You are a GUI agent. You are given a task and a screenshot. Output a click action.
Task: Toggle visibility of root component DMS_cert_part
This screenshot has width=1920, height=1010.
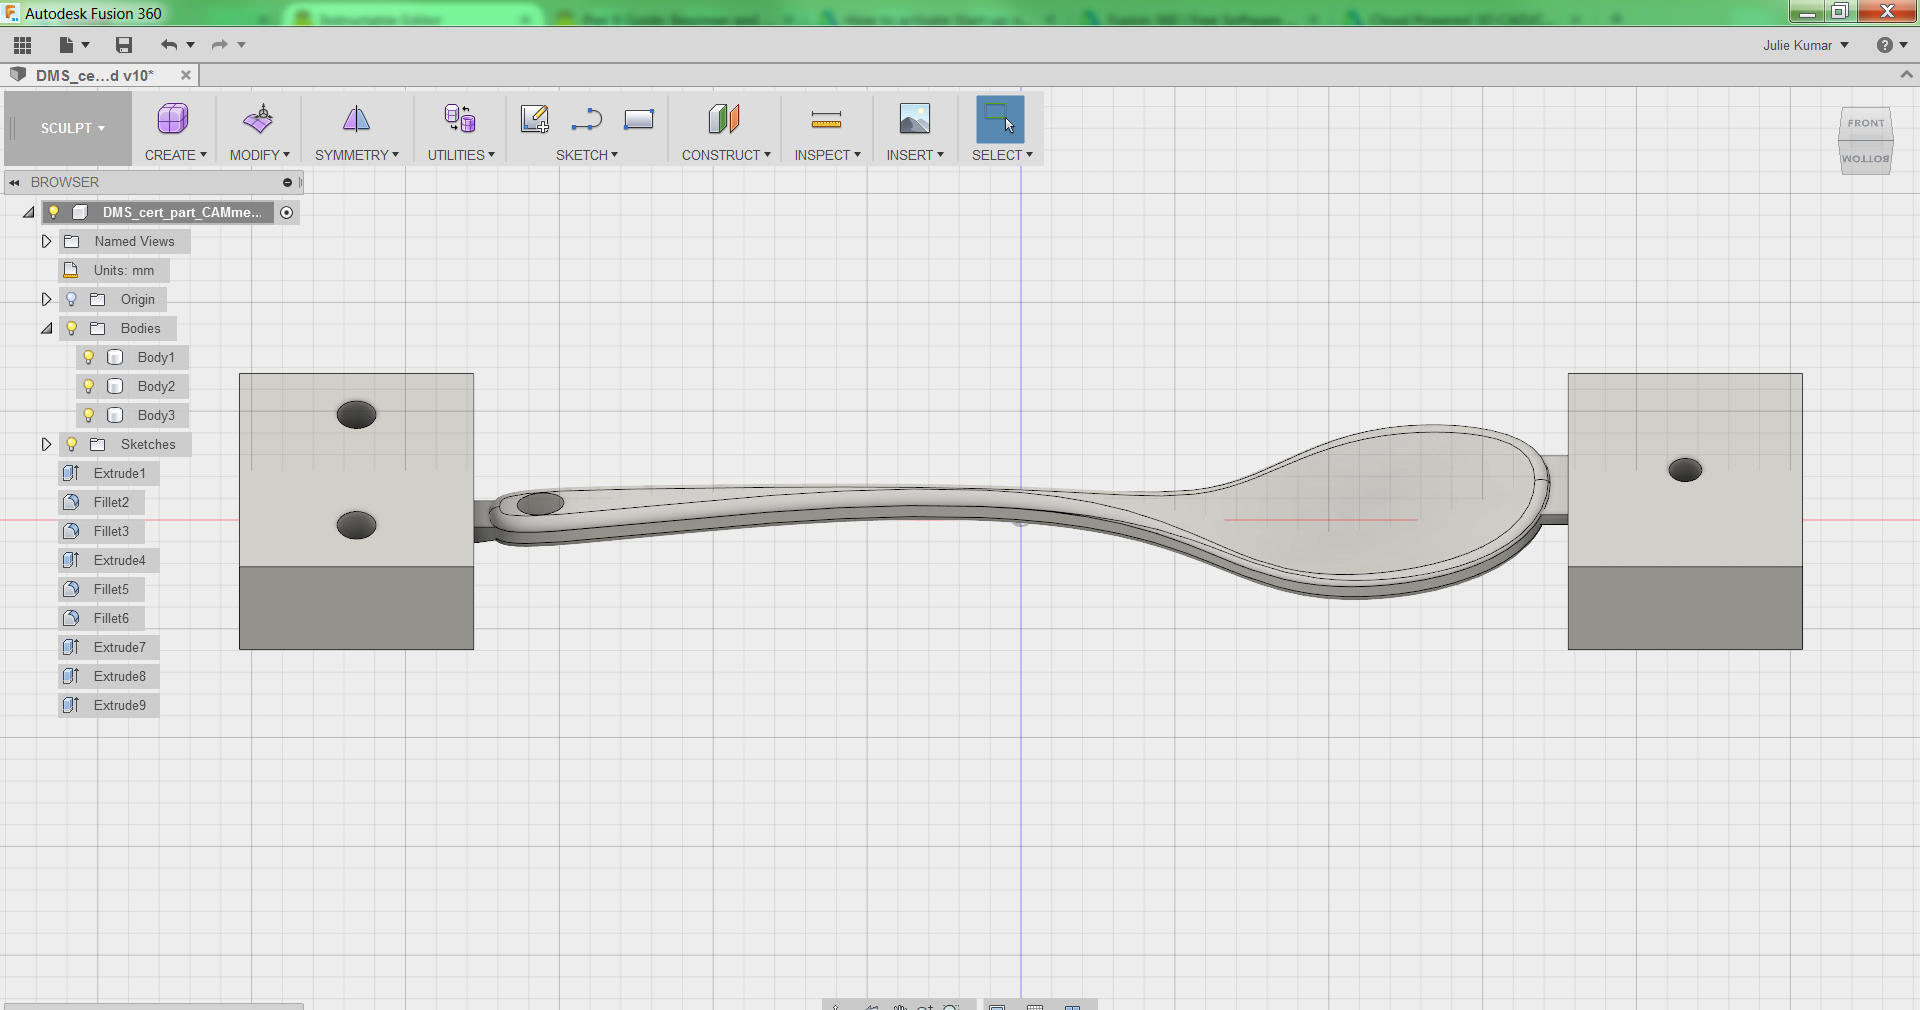[x=54, y=212]
